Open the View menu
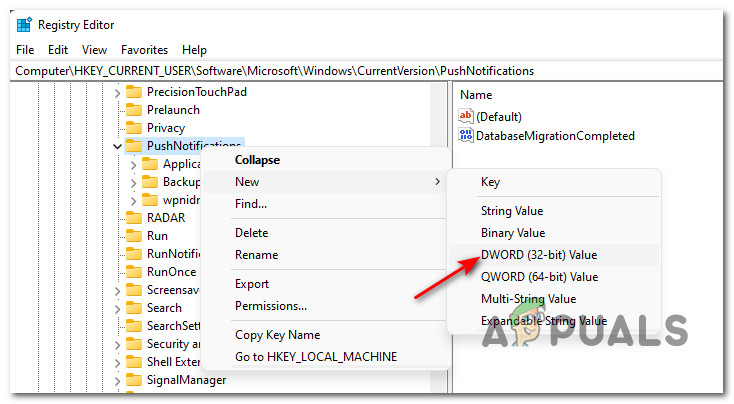This screenshot has width=734, height=404. [x=94, y=50]
